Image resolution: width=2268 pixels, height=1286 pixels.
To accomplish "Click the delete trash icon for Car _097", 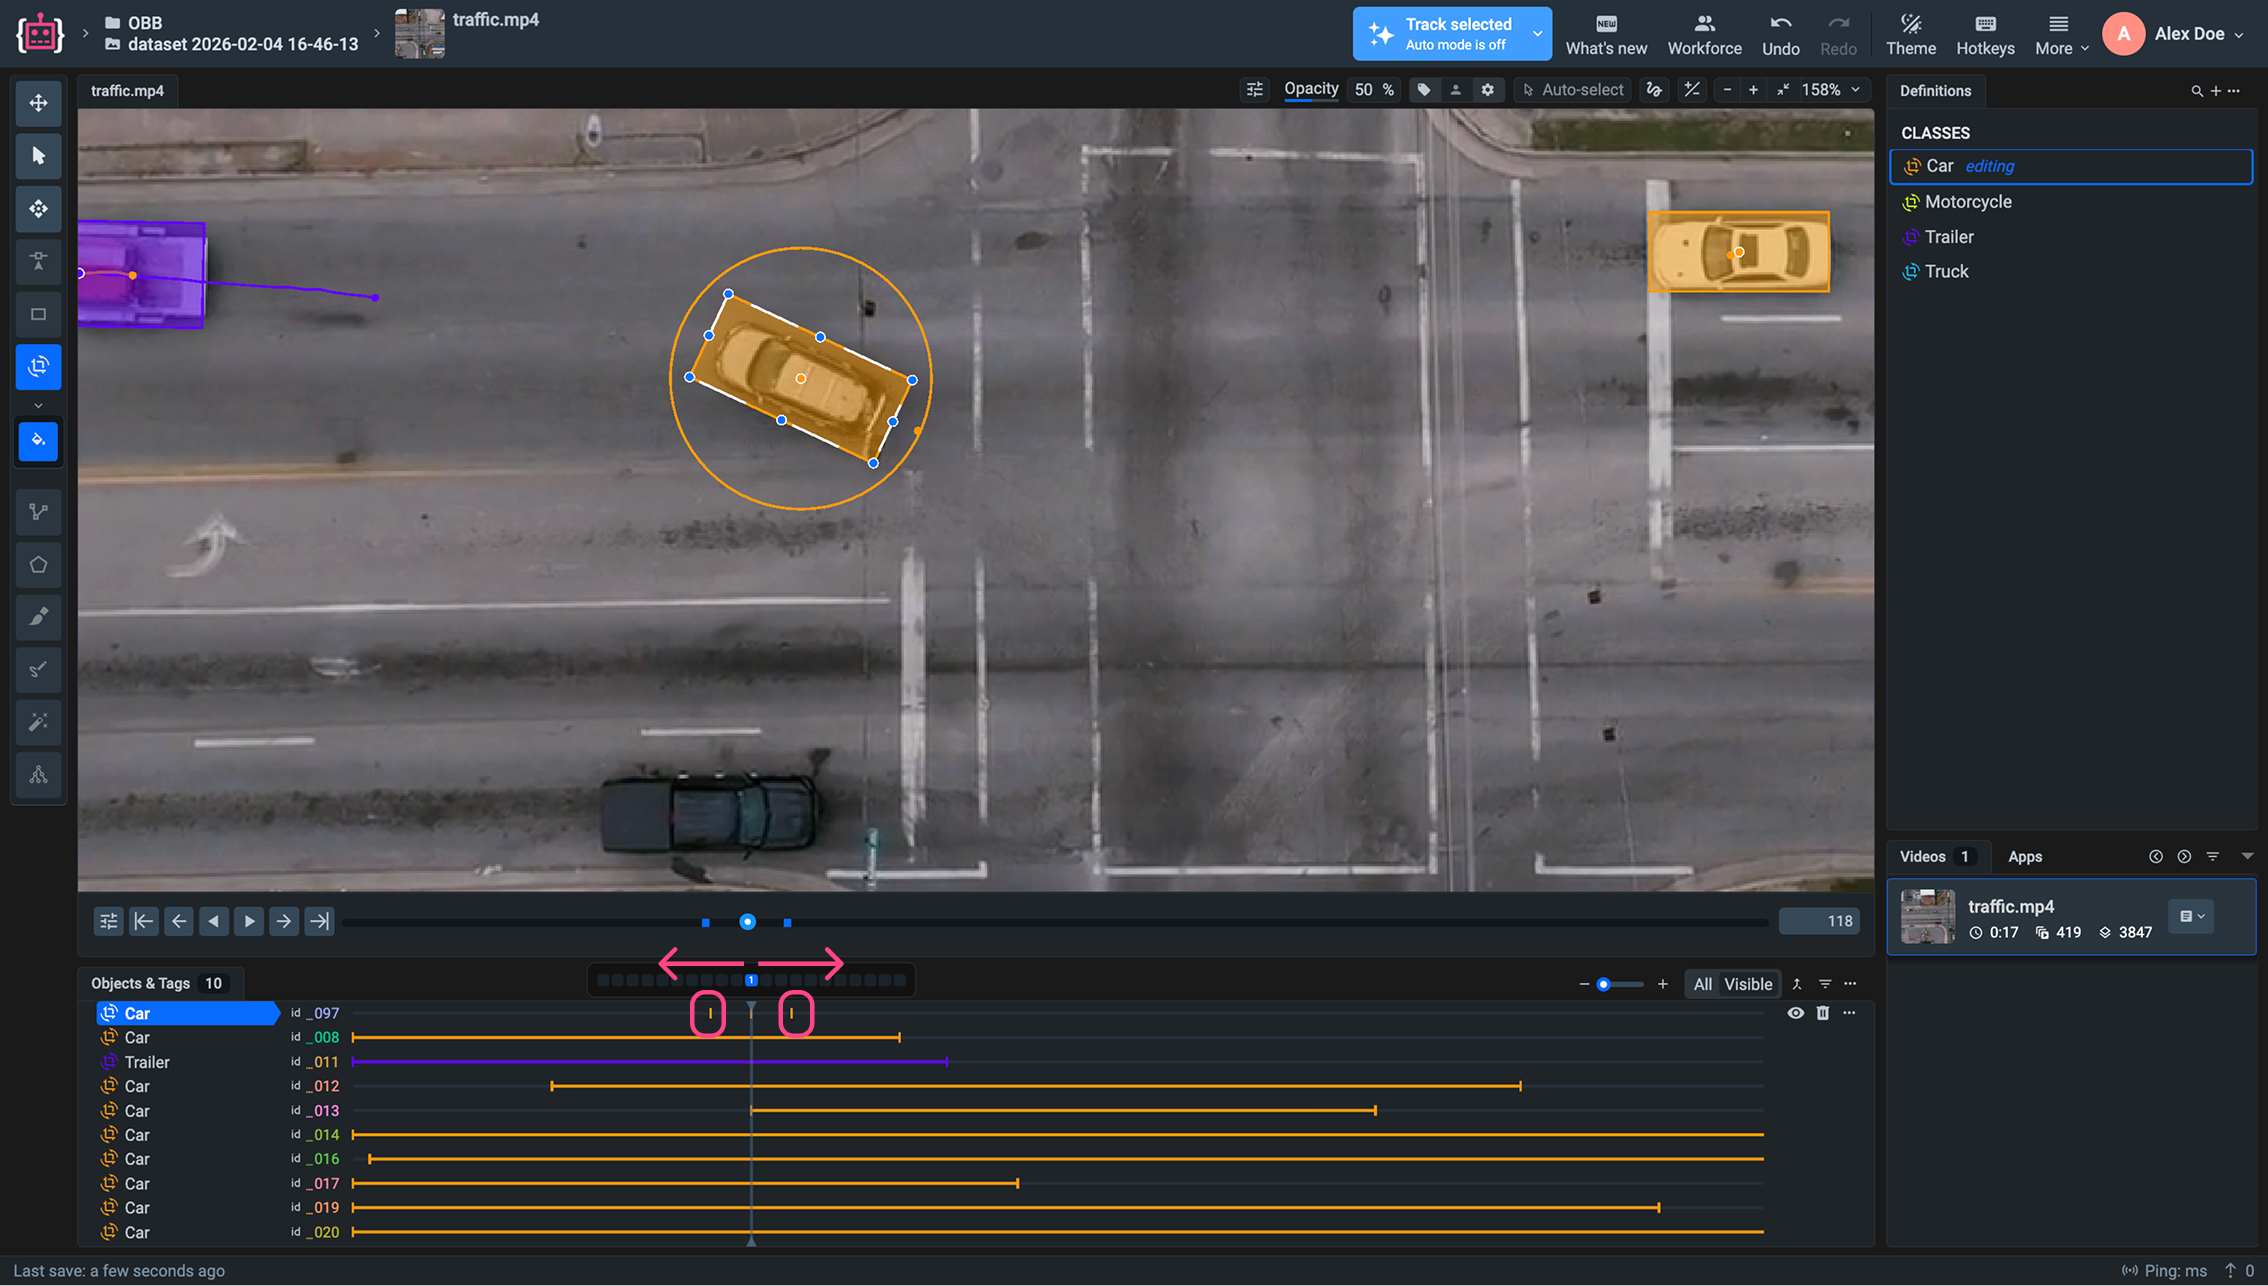I will pos(1822,1013).
